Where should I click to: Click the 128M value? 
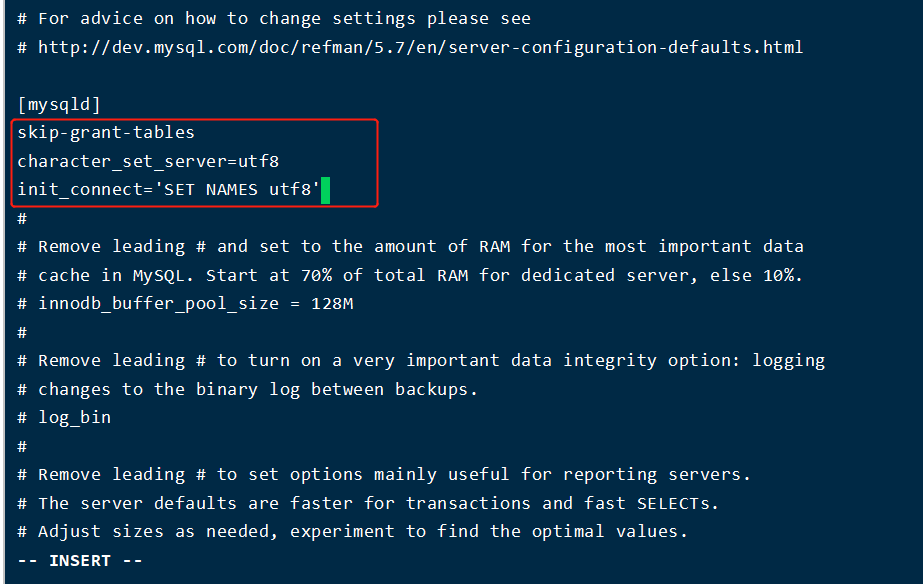332,304
